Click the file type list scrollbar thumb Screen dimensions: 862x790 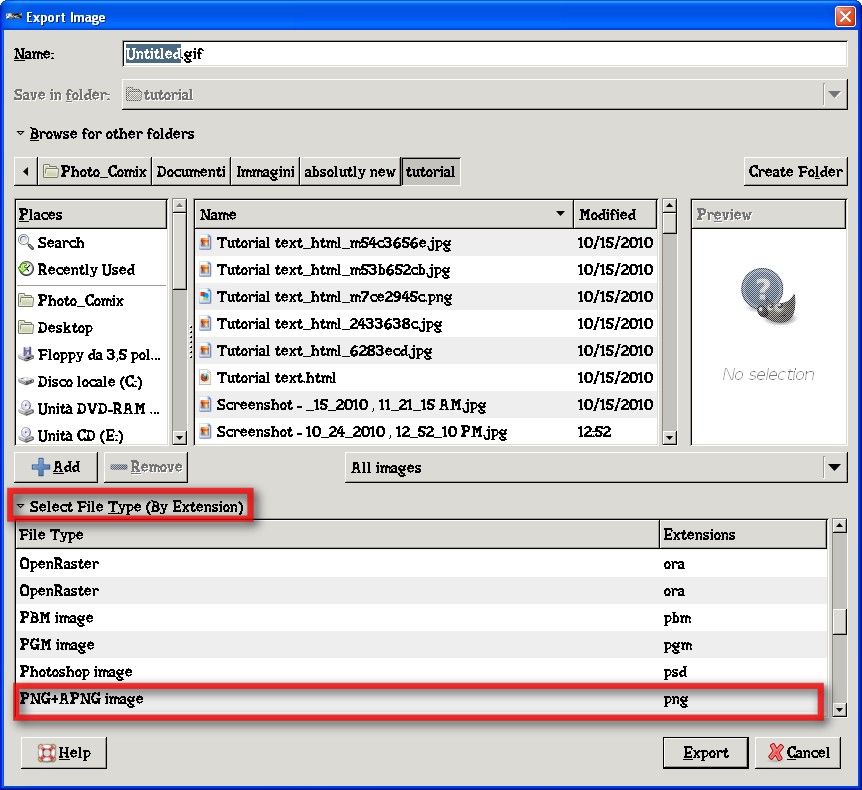tap(839, 621)
